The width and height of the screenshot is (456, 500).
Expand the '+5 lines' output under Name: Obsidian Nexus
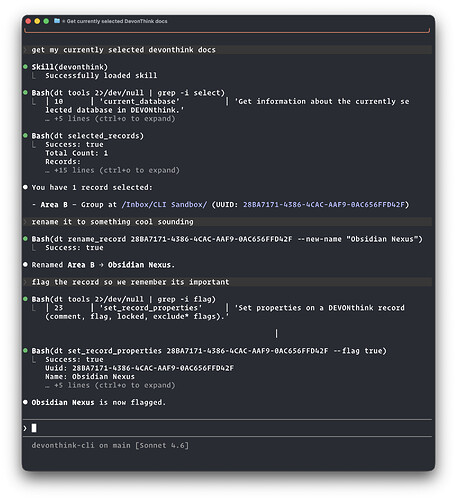pos(110,385)
